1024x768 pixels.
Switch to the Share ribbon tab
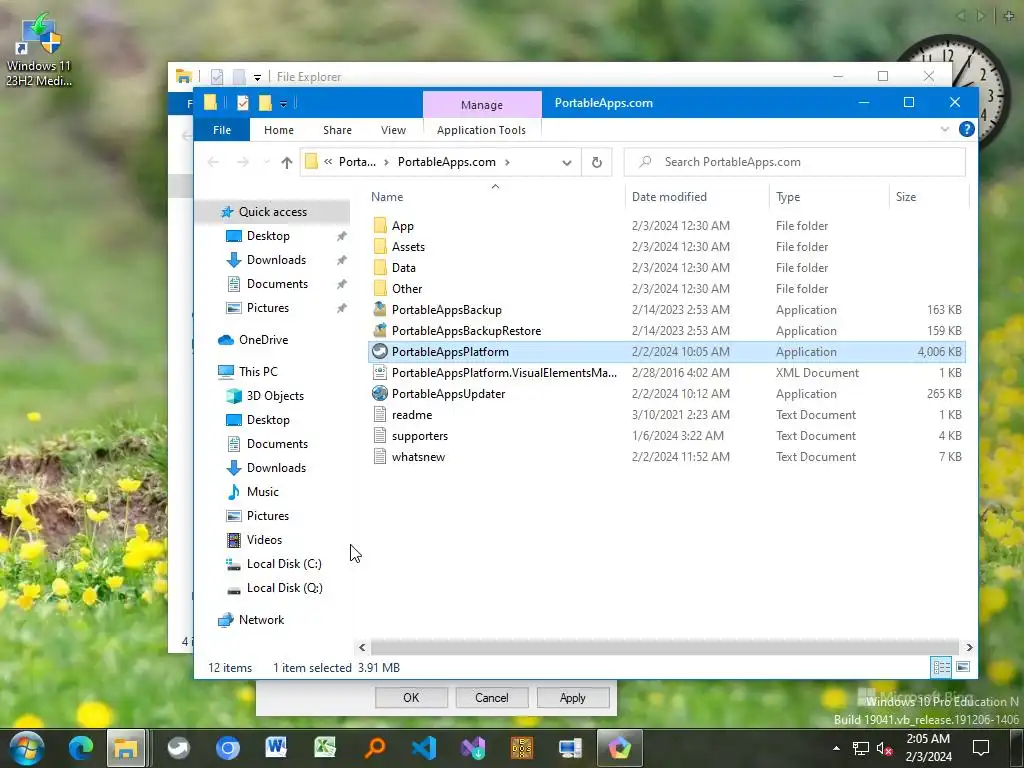(337, 130)
